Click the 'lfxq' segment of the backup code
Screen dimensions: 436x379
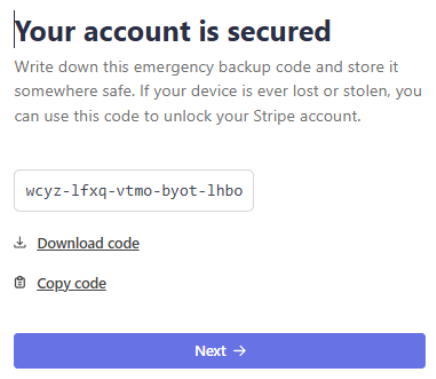click(x=89, y=191)
